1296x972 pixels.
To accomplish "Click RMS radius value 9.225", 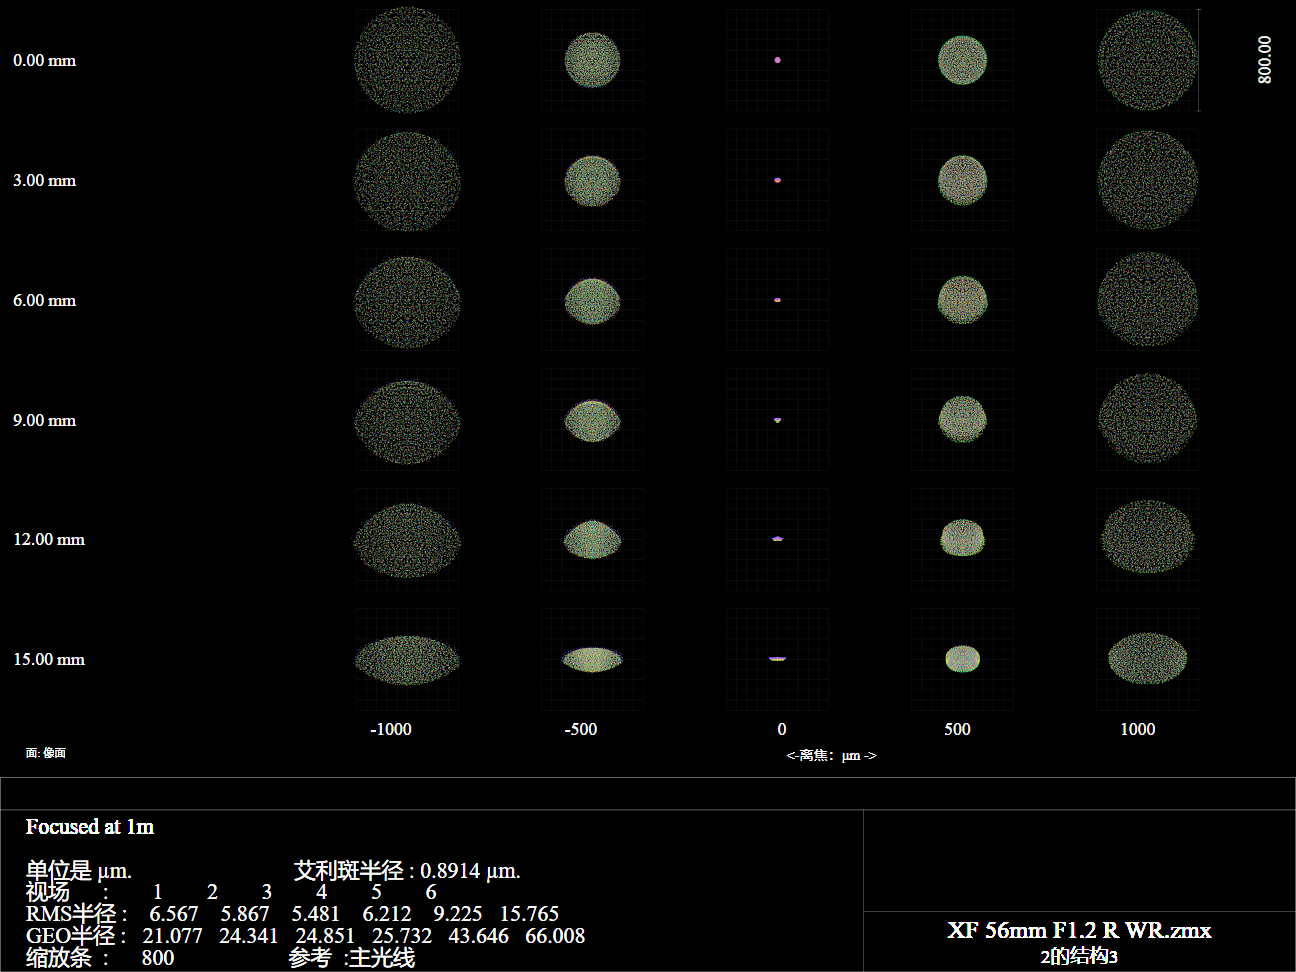I will pos(458,914).
